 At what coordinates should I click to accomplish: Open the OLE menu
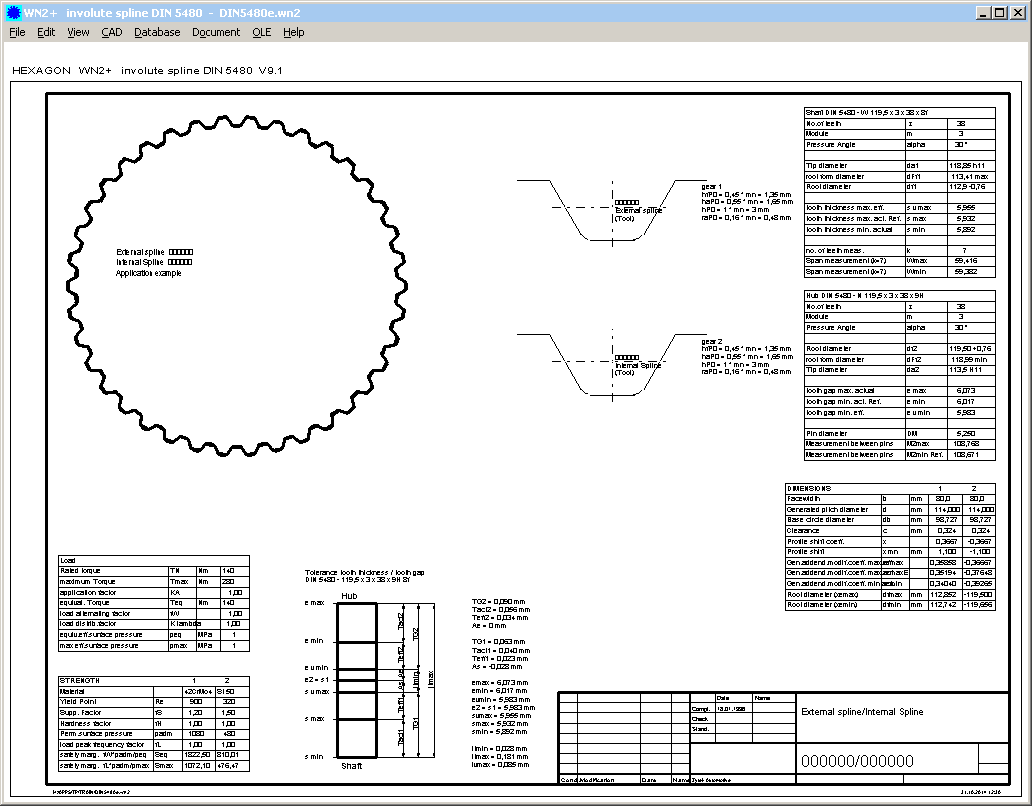(261, 32)
